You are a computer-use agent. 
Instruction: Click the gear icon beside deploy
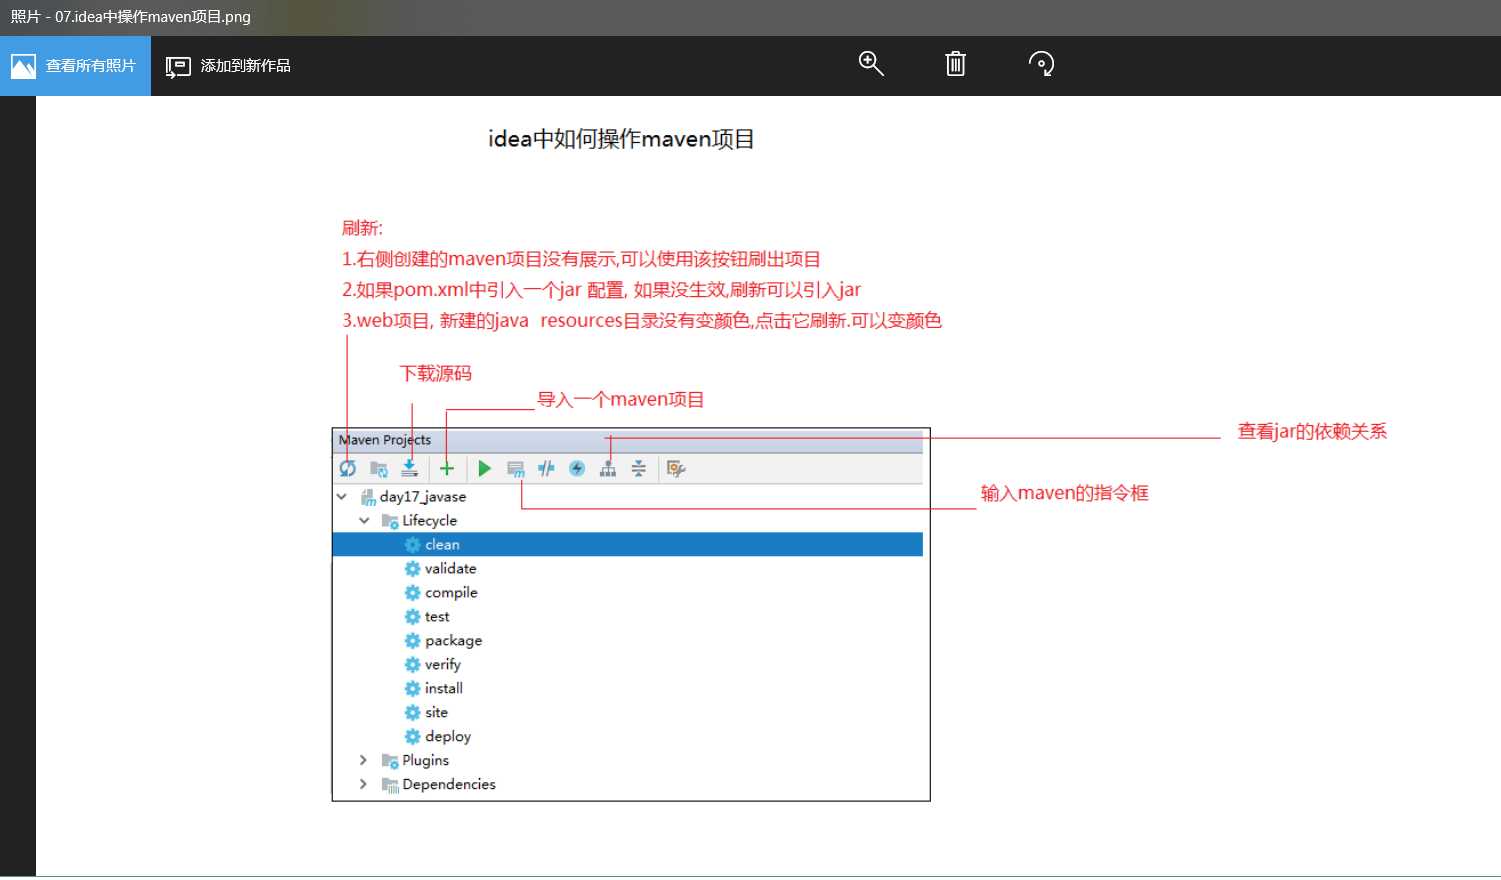pos(412,736)
